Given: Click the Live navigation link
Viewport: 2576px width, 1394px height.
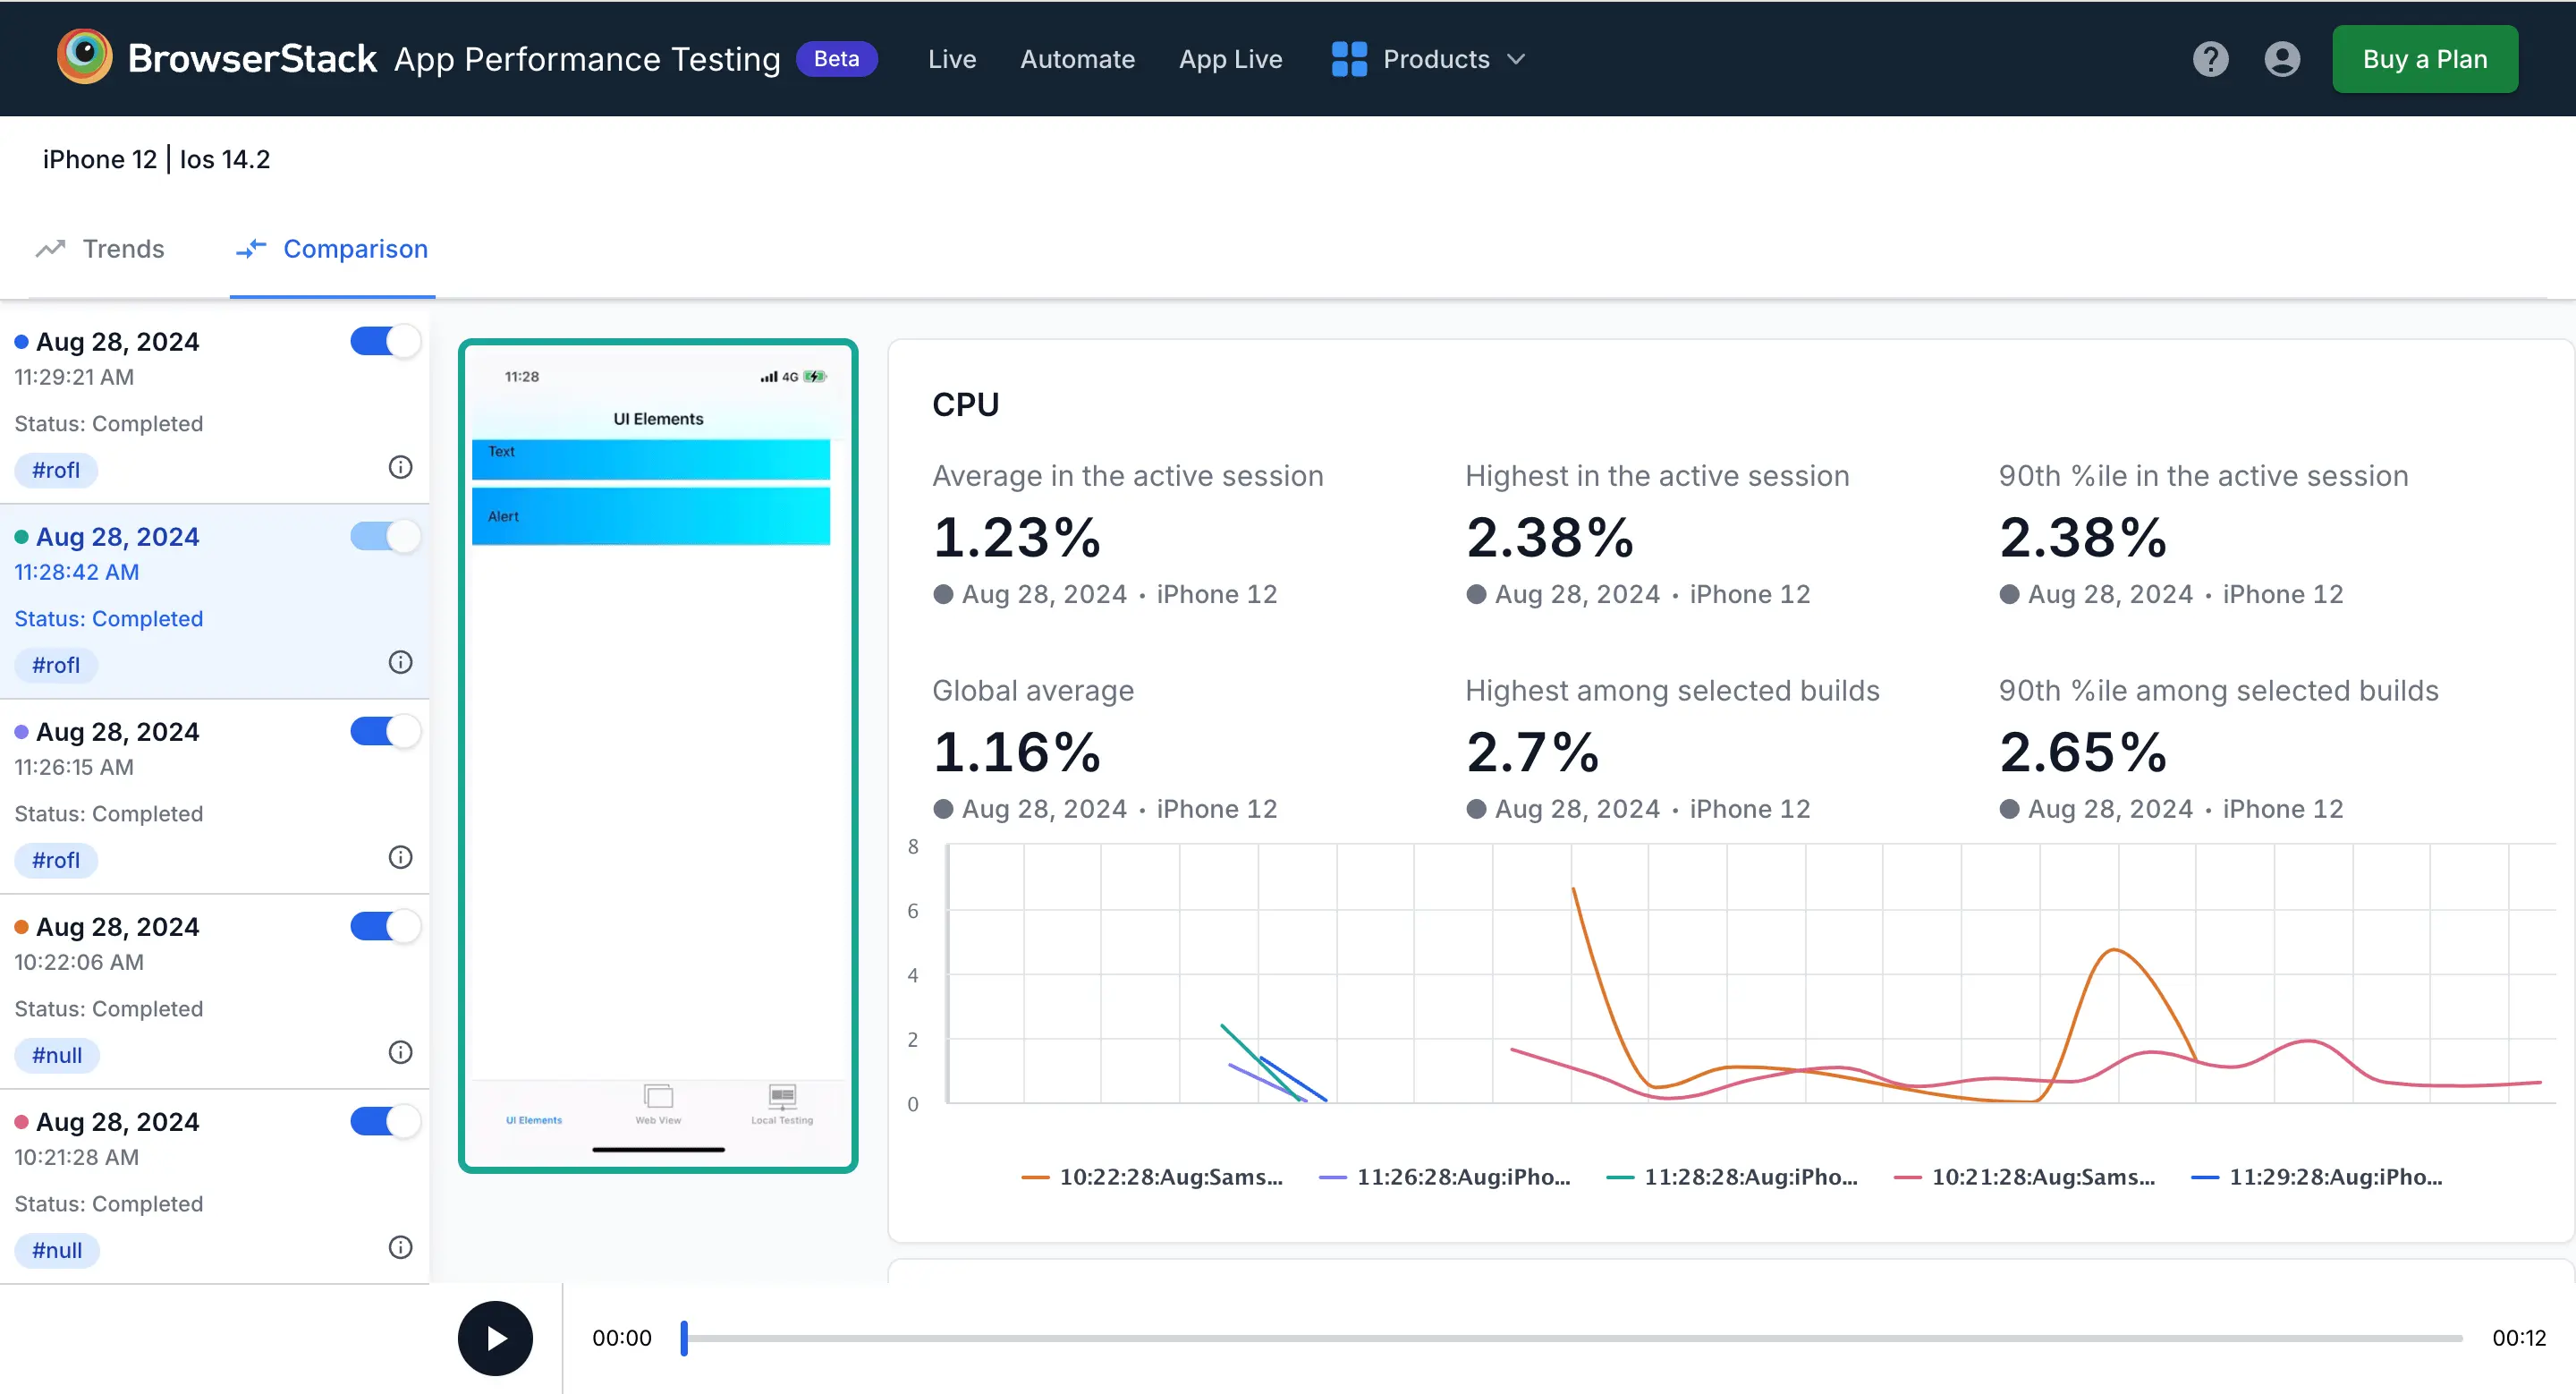Looking at the screenshot, I should coord(953,58).
